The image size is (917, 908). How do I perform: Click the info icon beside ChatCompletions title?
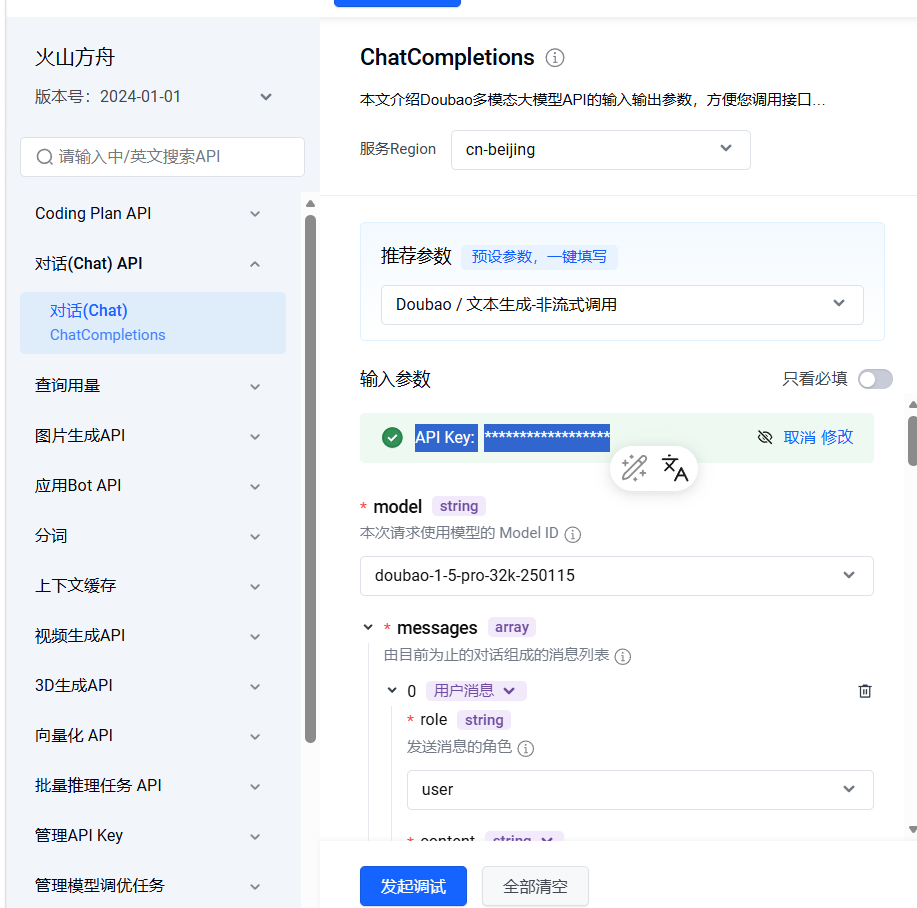pos(554,58)
